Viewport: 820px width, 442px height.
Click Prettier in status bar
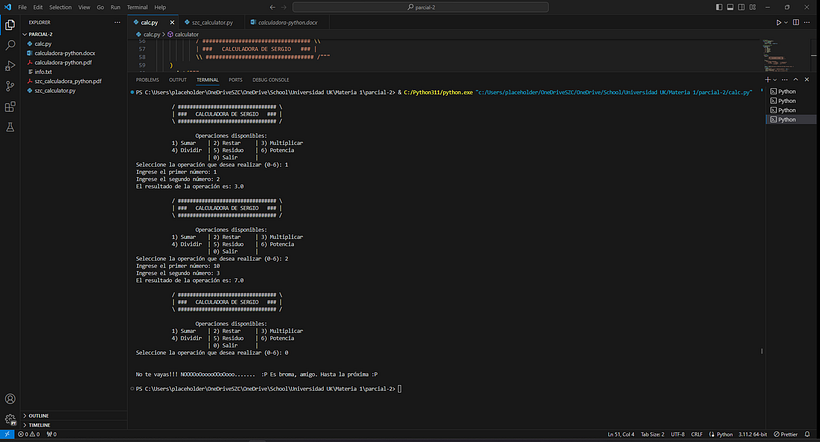[x=785, y=434]
